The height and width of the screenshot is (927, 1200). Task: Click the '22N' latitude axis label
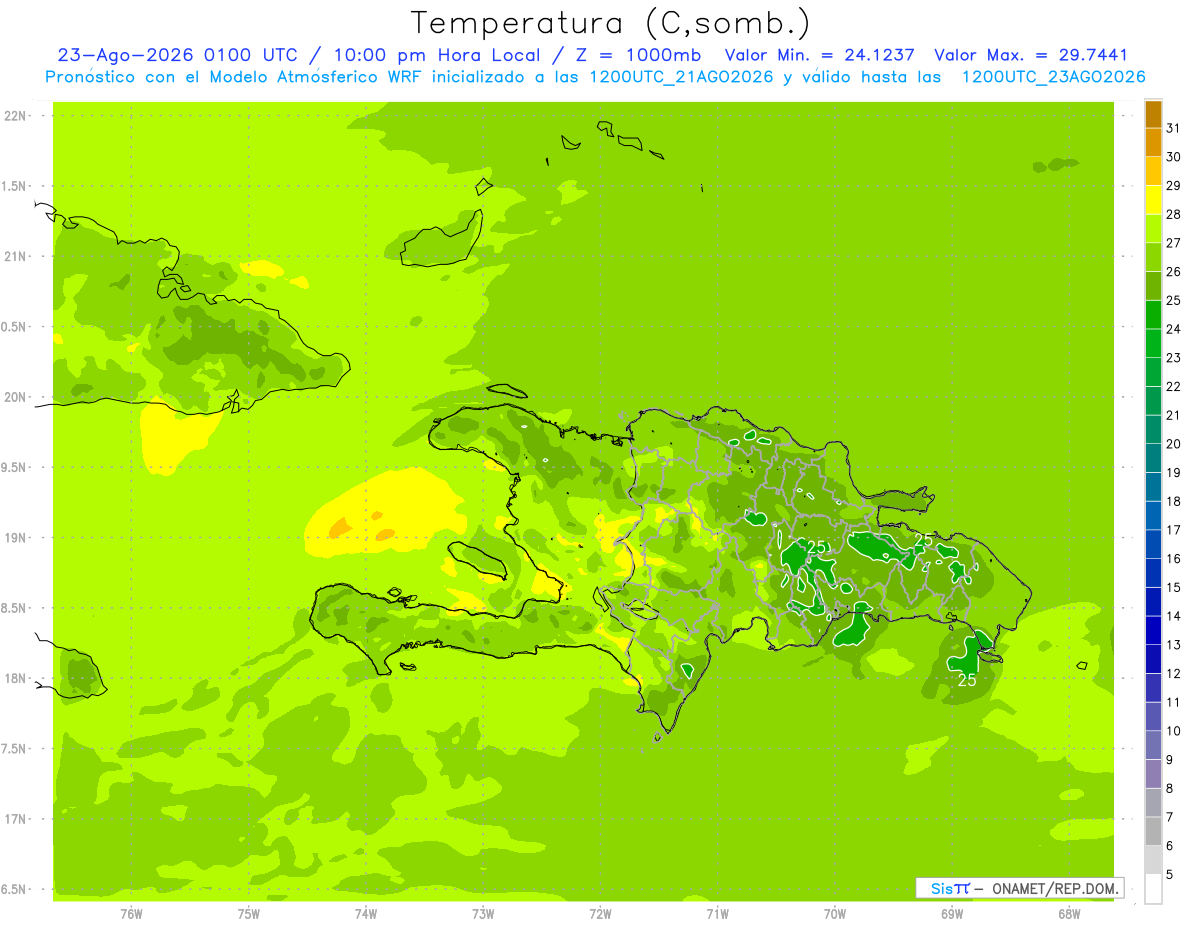point(17,116)
